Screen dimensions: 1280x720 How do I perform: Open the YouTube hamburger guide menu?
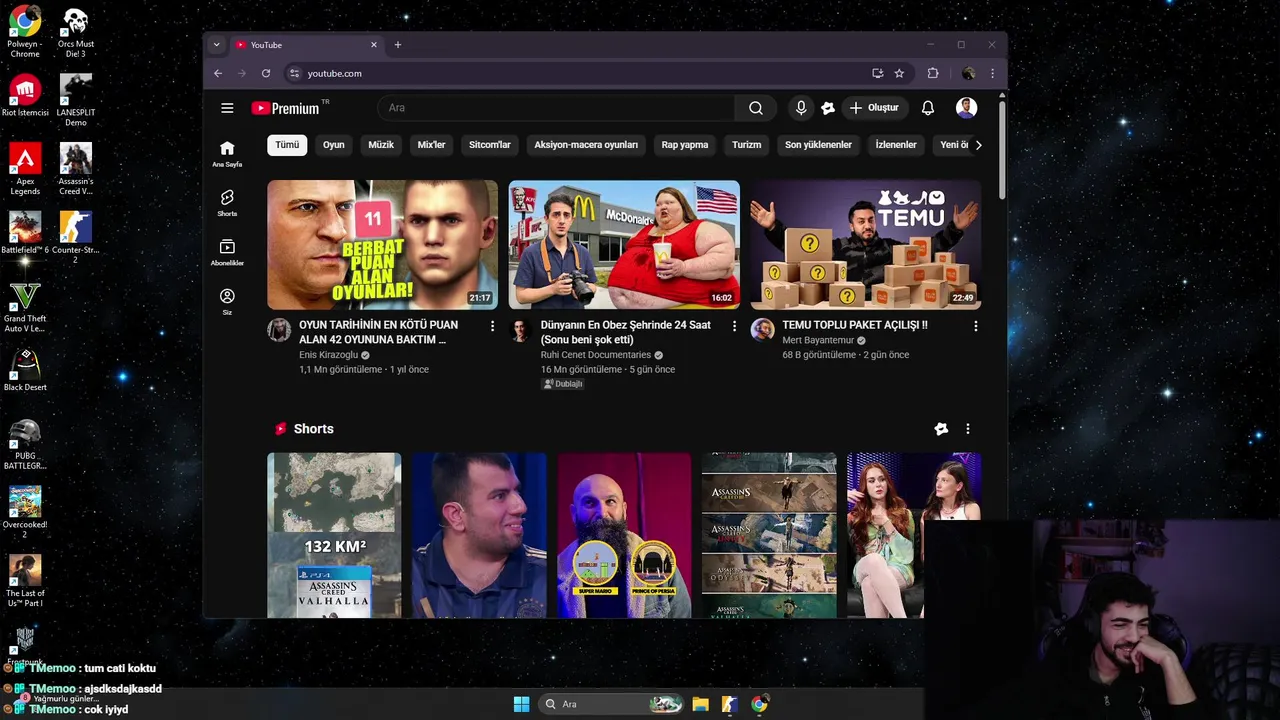[227, 108]
